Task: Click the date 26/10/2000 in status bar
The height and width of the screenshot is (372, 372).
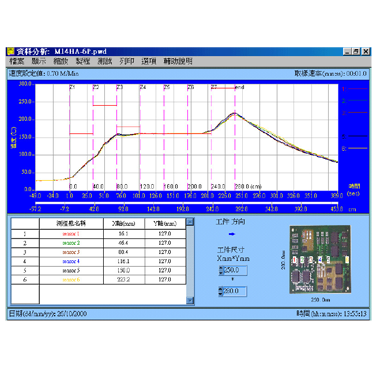Action: coord(72,314)
